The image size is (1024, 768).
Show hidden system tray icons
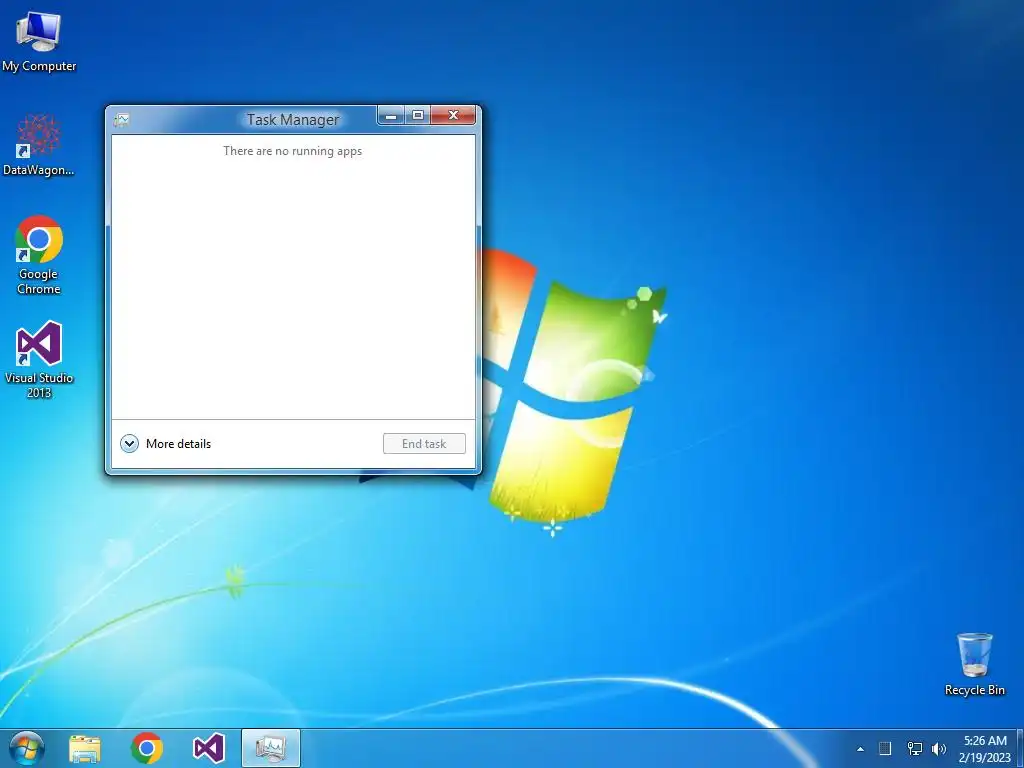tap(860, 749)
